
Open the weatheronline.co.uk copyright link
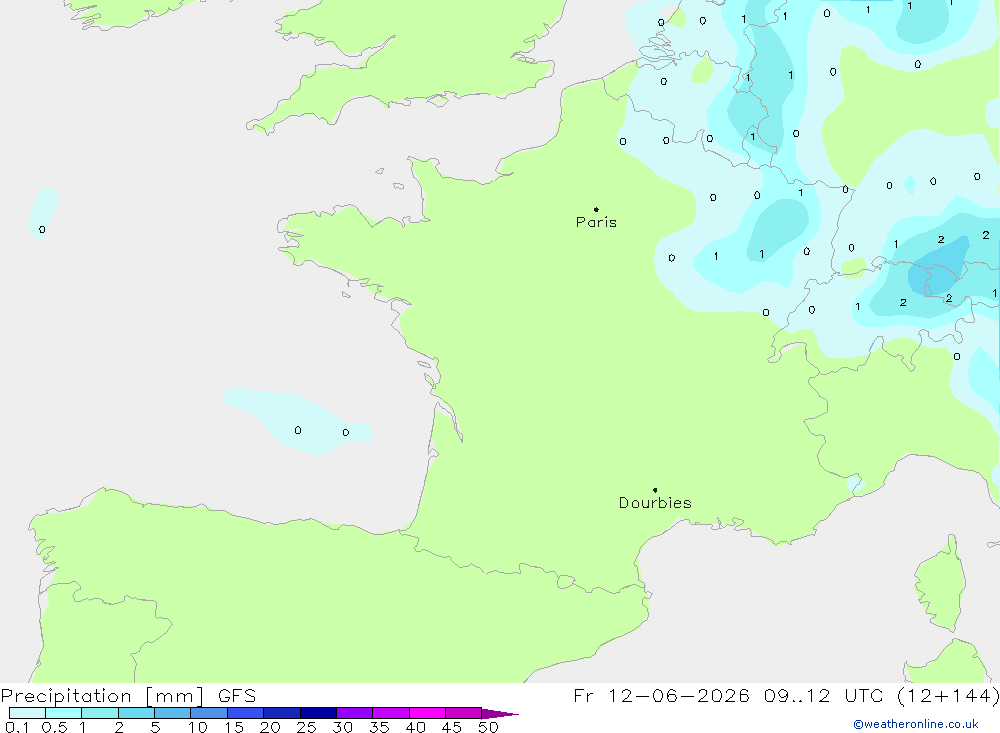point(916,724)
